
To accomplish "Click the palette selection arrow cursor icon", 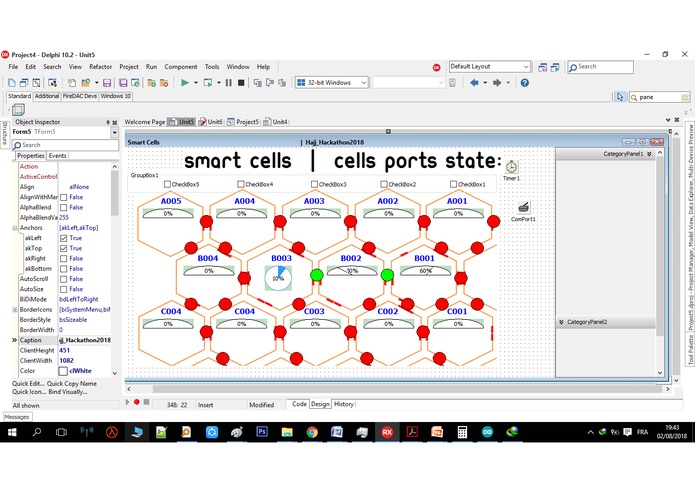I will (x=620, y=97).
